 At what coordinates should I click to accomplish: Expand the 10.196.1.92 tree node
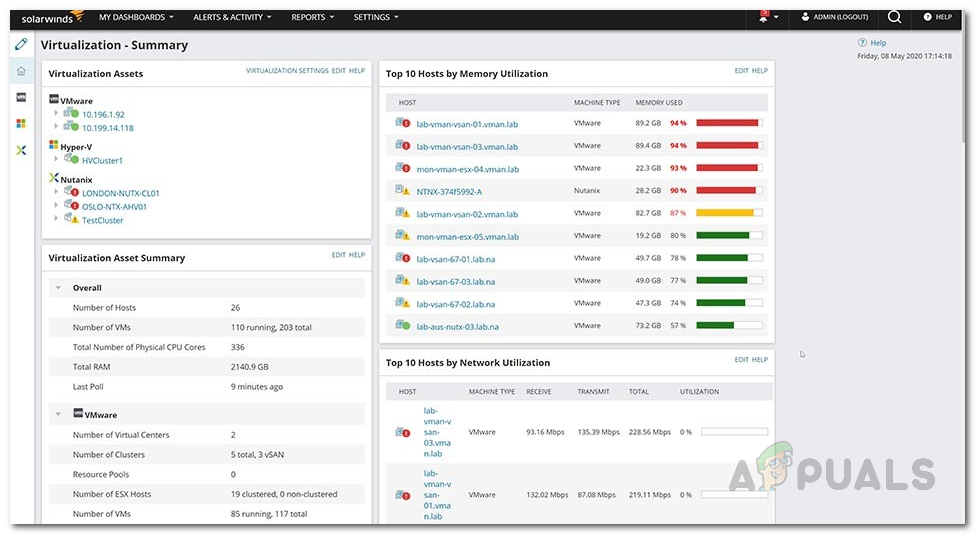(x=57, y=114)
